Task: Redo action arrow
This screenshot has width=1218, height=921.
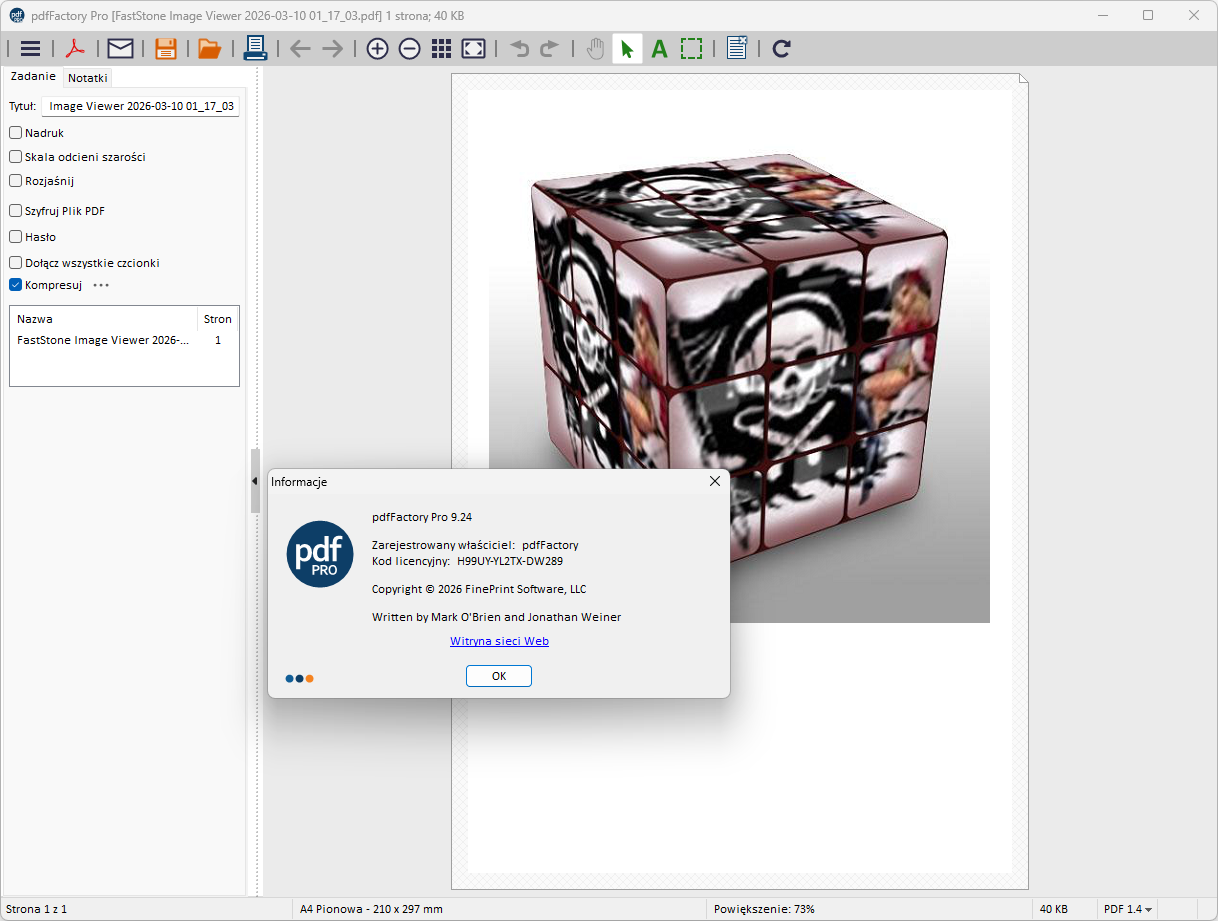Action: click(x=549, y=48)
